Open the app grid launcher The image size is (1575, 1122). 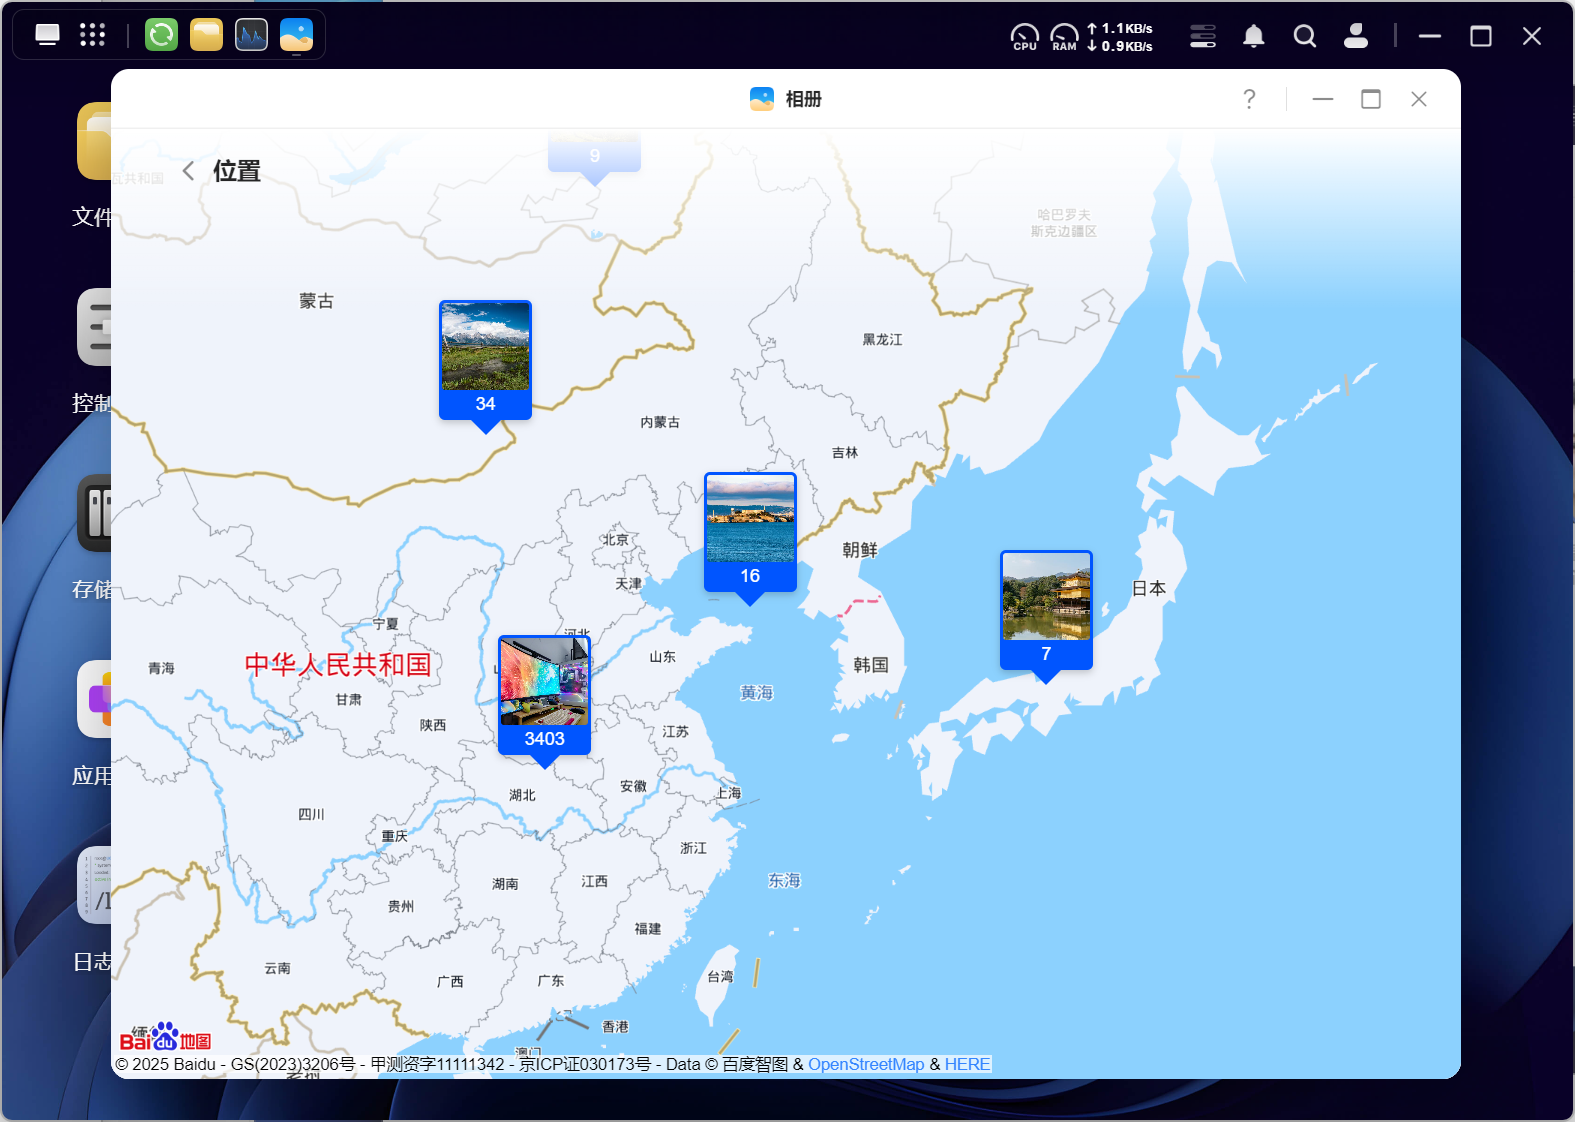[x=92, y=35]
